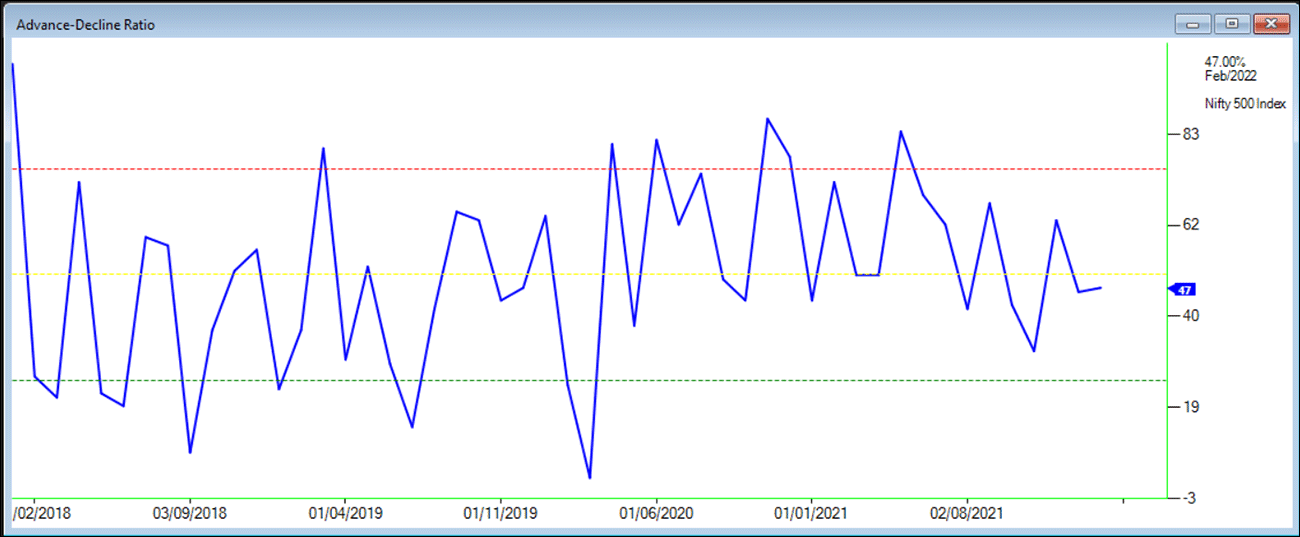The image size is (1300, 537).
Task: Click the -3 value on the y-axis
Action: pyautogui.click(x=1190, y=498)
